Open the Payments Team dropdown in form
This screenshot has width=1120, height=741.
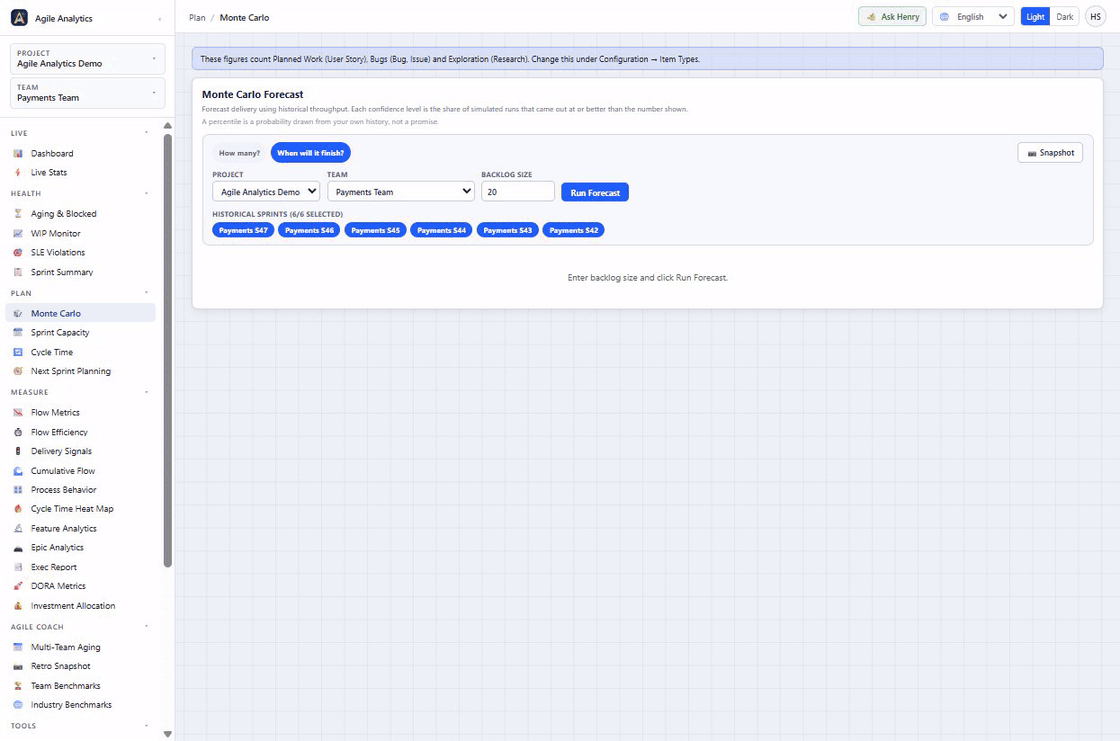[x=401, y=192]
